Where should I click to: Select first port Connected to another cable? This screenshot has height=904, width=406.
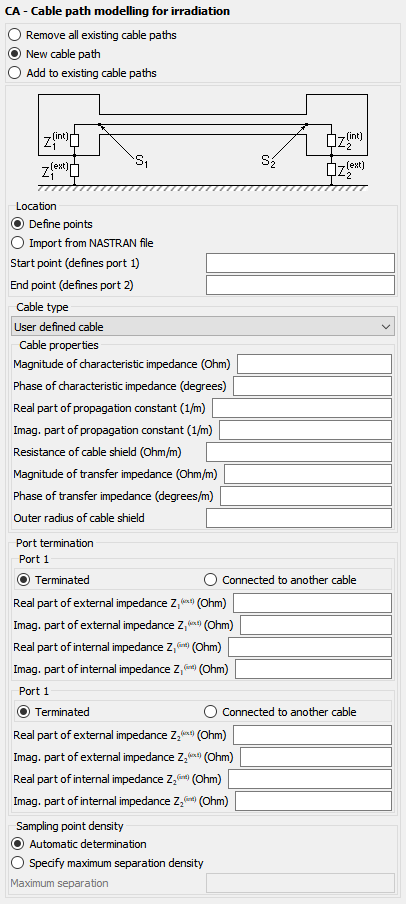point(281,580)
